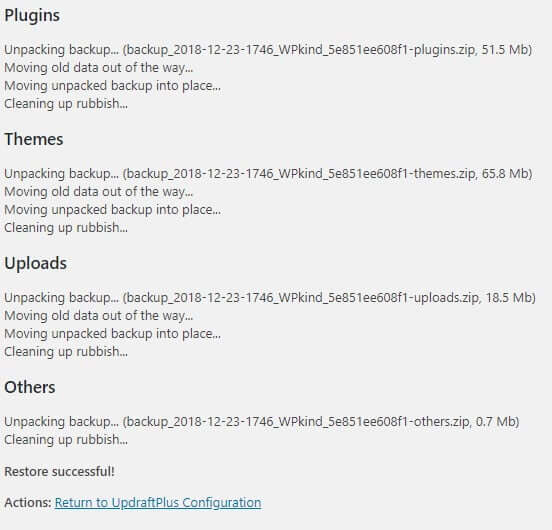This screenshot has width=552, height=530.
Task: Click Cleaning up rubbish line under Plugins
Action: point(66,104)
